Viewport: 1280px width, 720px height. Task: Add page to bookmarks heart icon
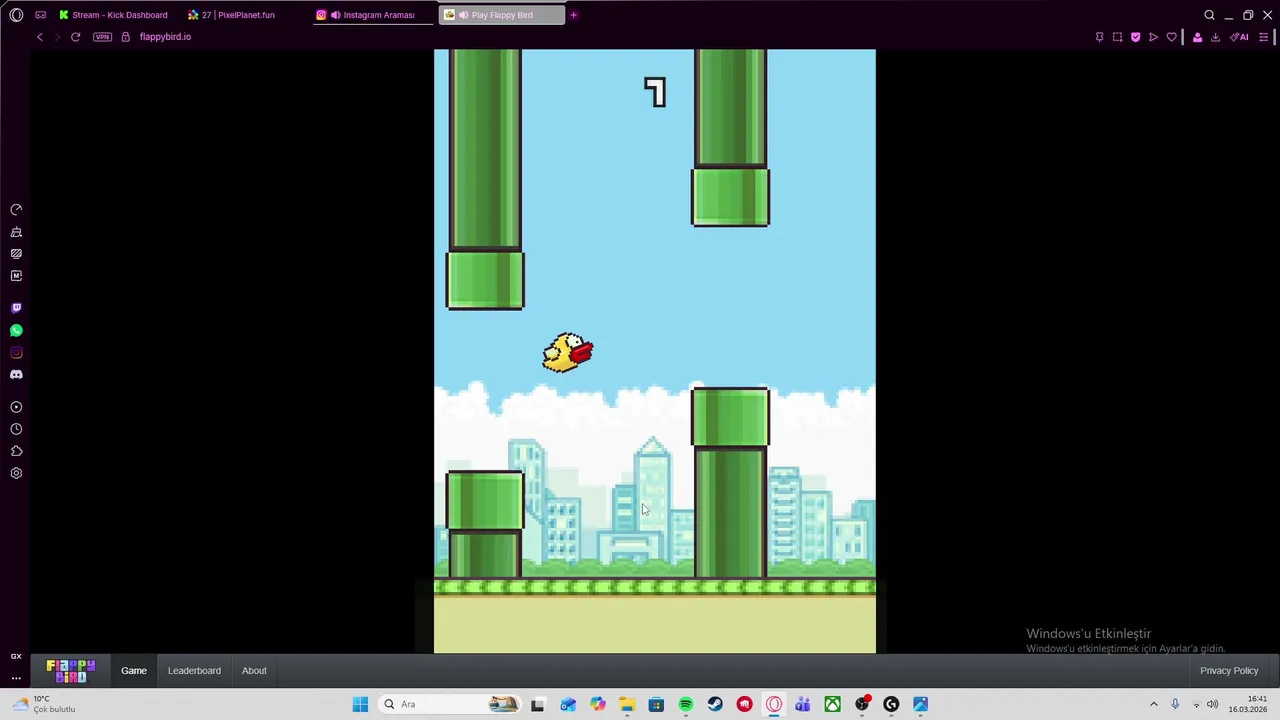coord(1171,37)
